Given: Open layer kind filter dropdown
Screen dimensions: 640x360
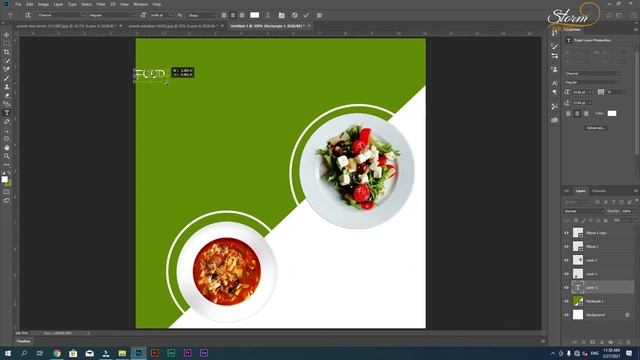Looking at the screenshot, I should pyautogui.click(x=578, y=202).
